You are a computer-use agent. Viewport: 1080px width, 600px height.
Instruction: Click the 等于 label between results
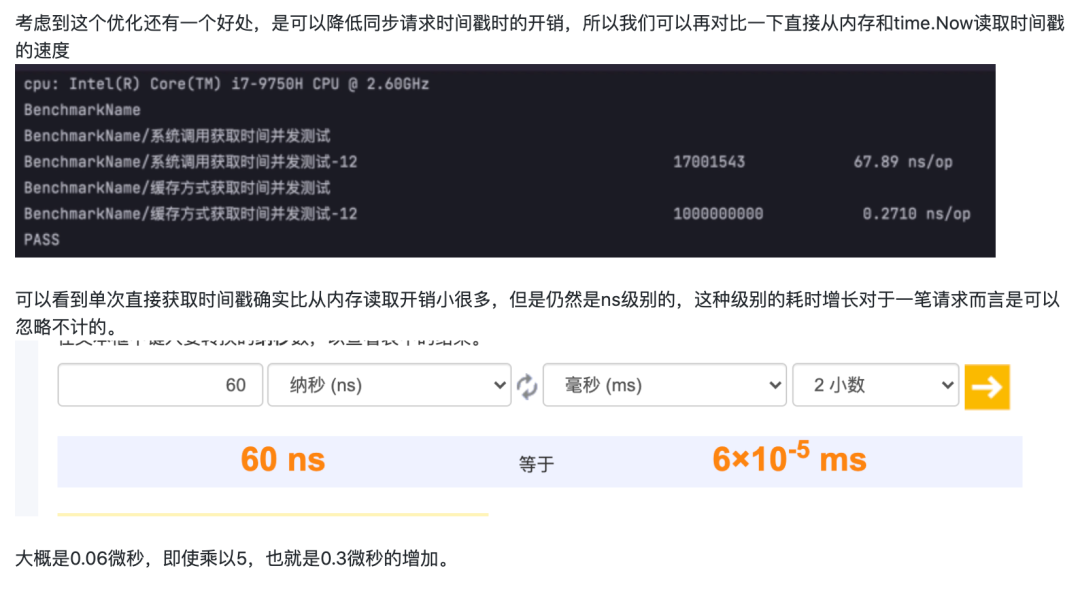coord(537,464)
